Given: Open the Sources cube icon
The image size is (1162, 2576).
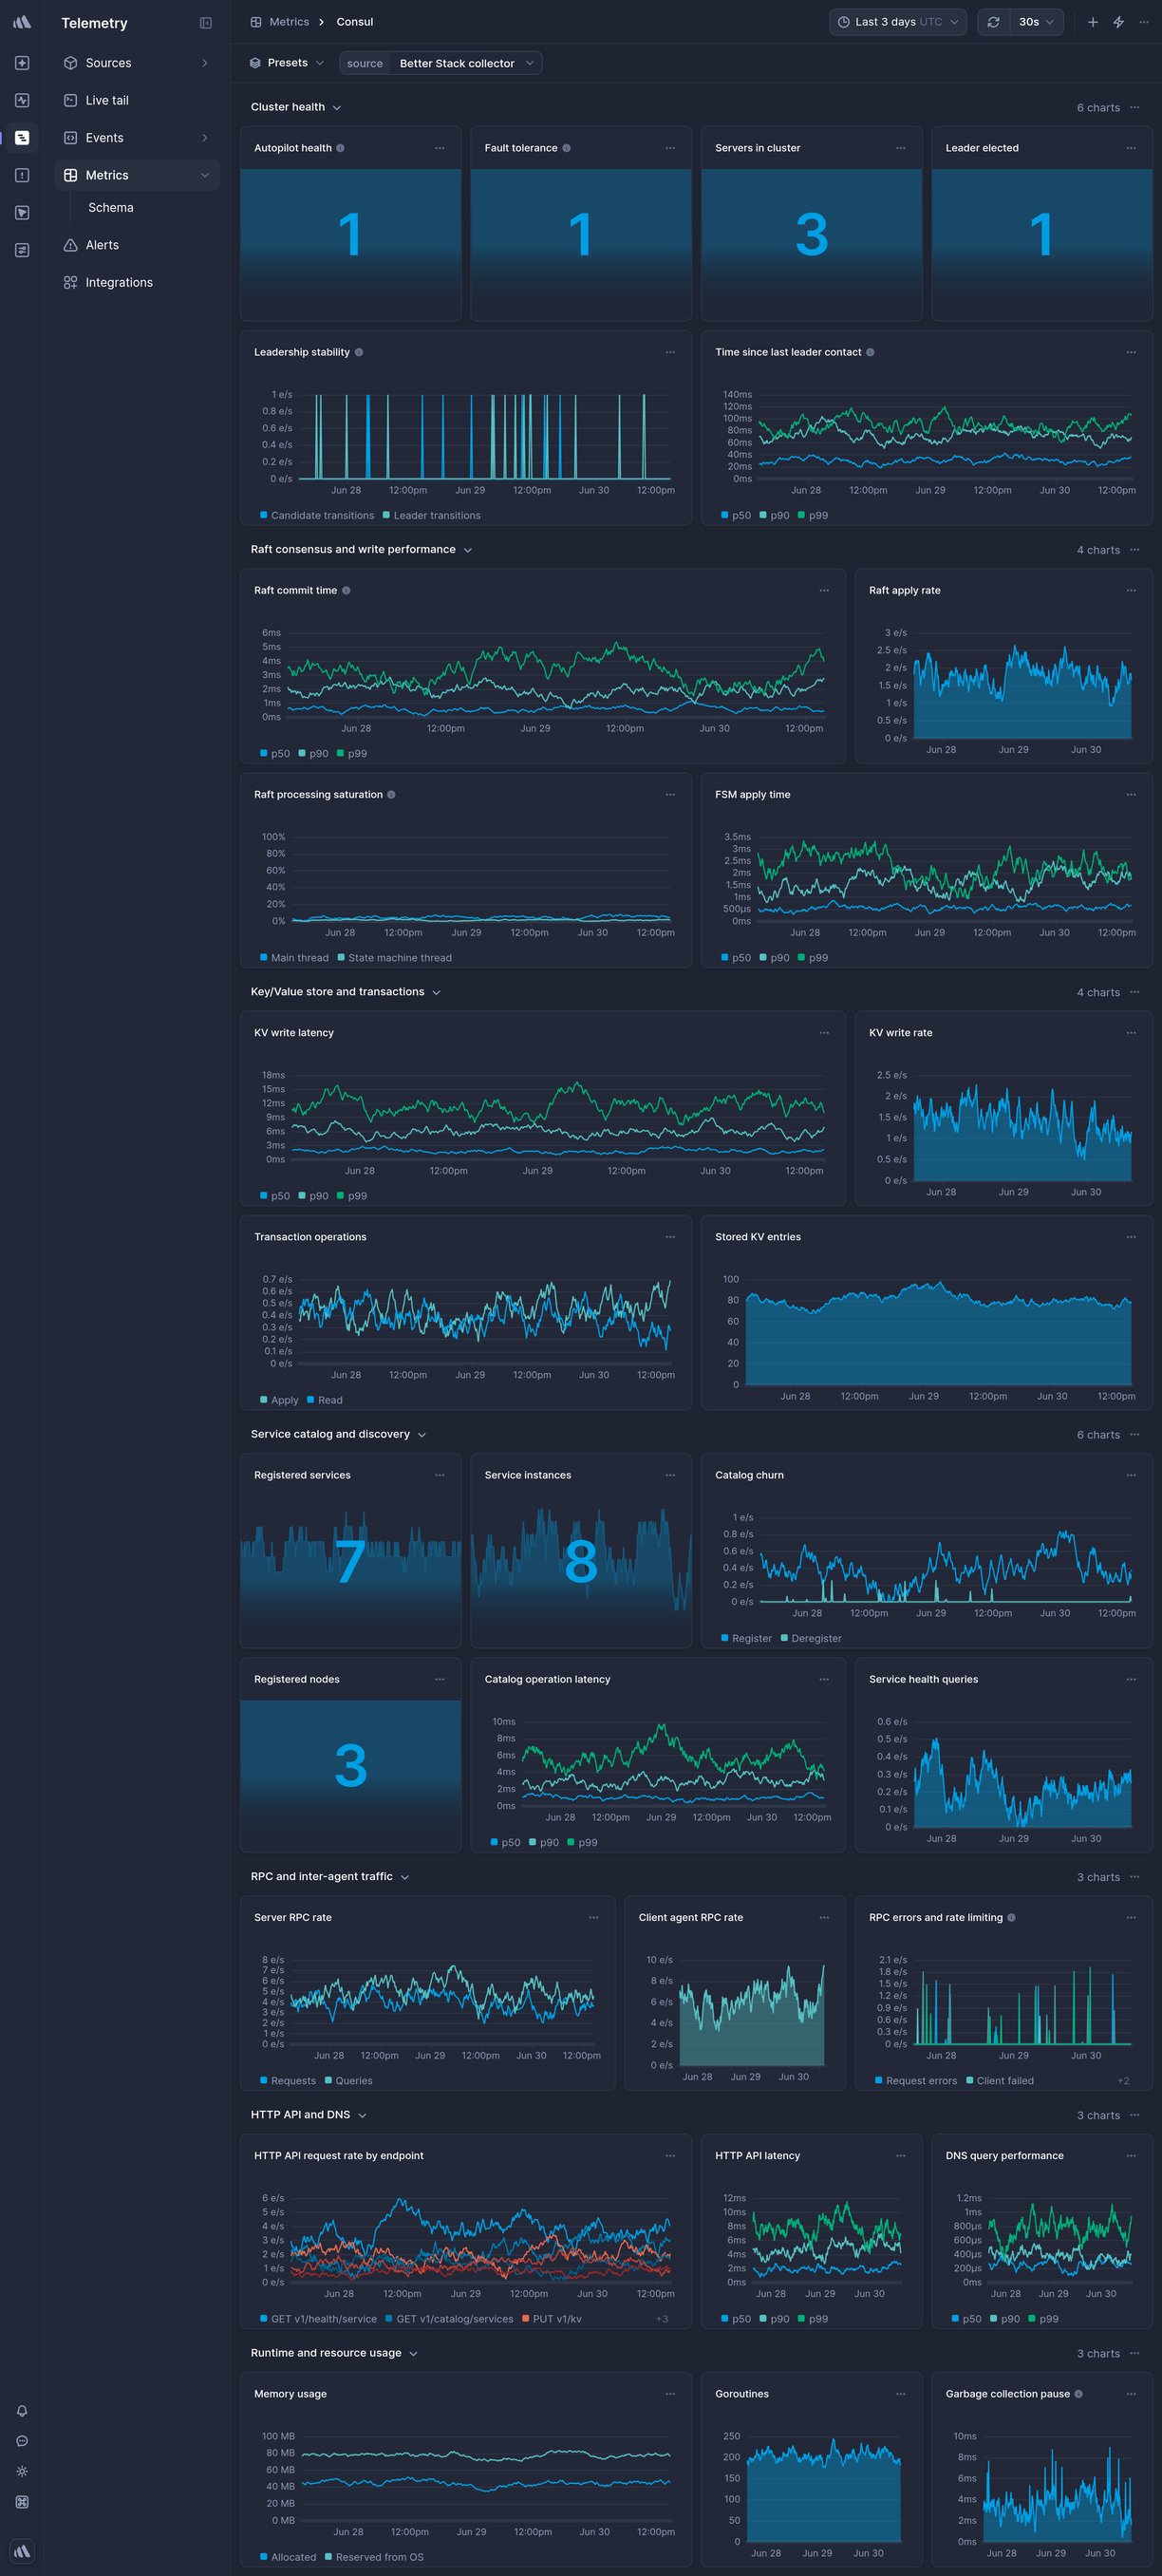Looking at the screenshot, I should pyautogui.click(x=70, y=63).
